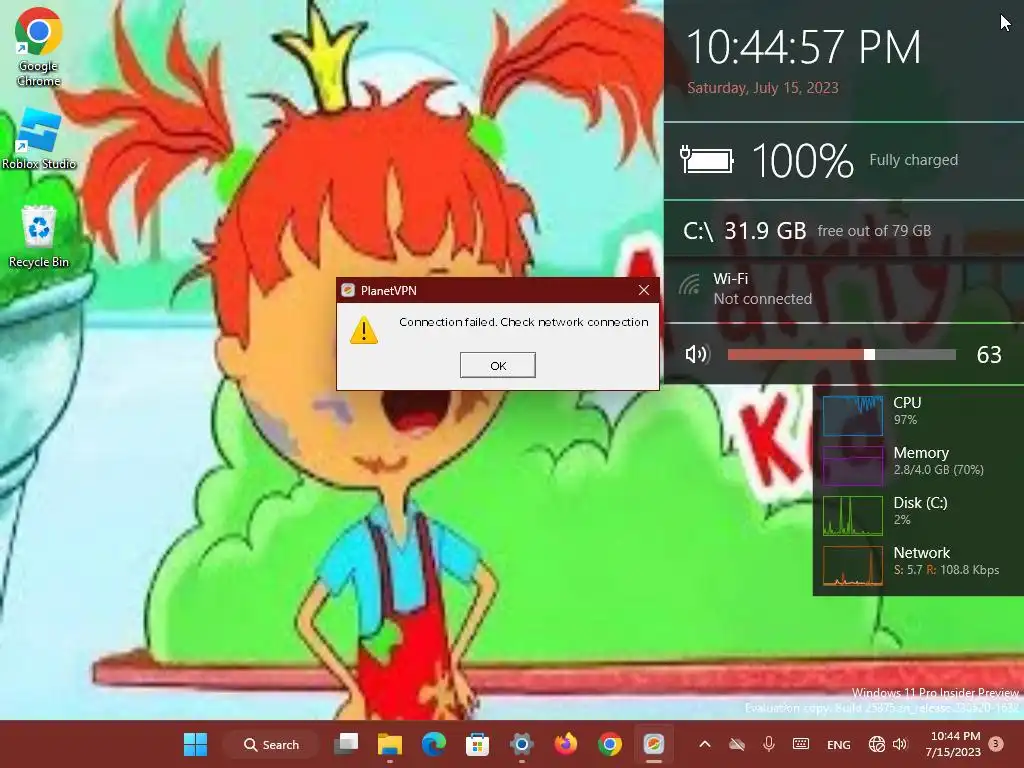Click the microphone tray icon
1024x768 pixels.
pos(769,744)
